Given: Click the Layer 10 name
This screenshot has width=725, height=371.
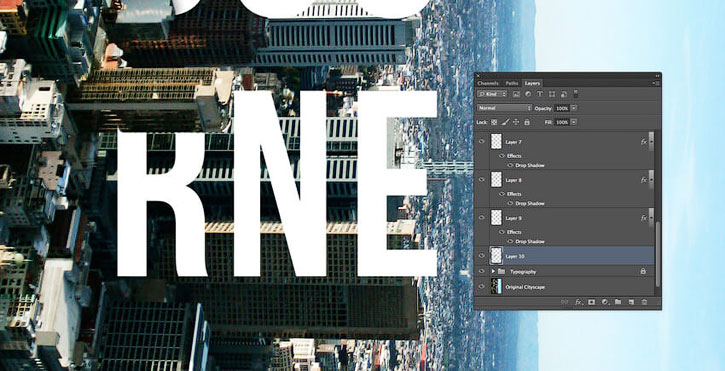Looking at the screenshot, I should 515,256.
